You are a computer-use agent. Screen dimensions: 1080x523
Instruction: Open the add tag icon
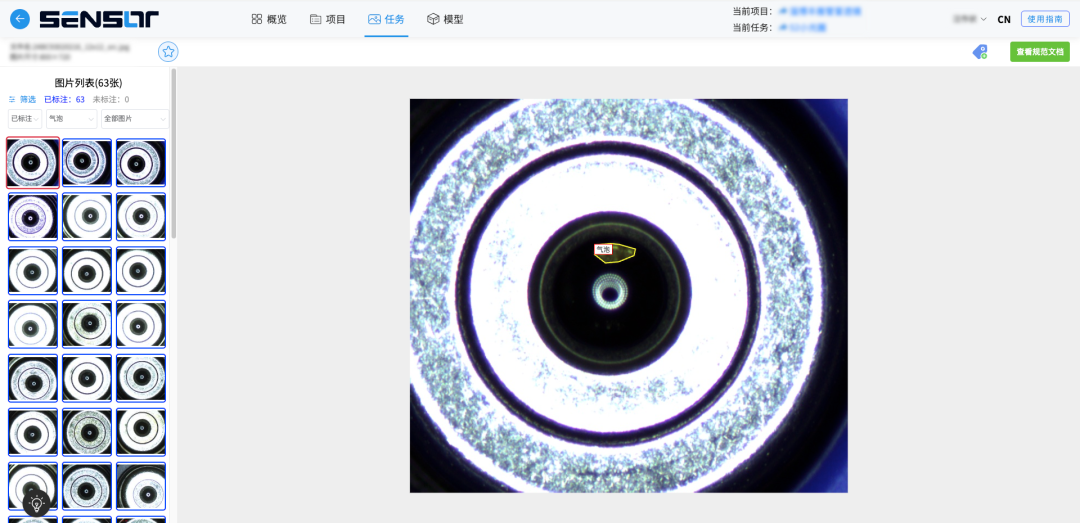tap(979, 52)
